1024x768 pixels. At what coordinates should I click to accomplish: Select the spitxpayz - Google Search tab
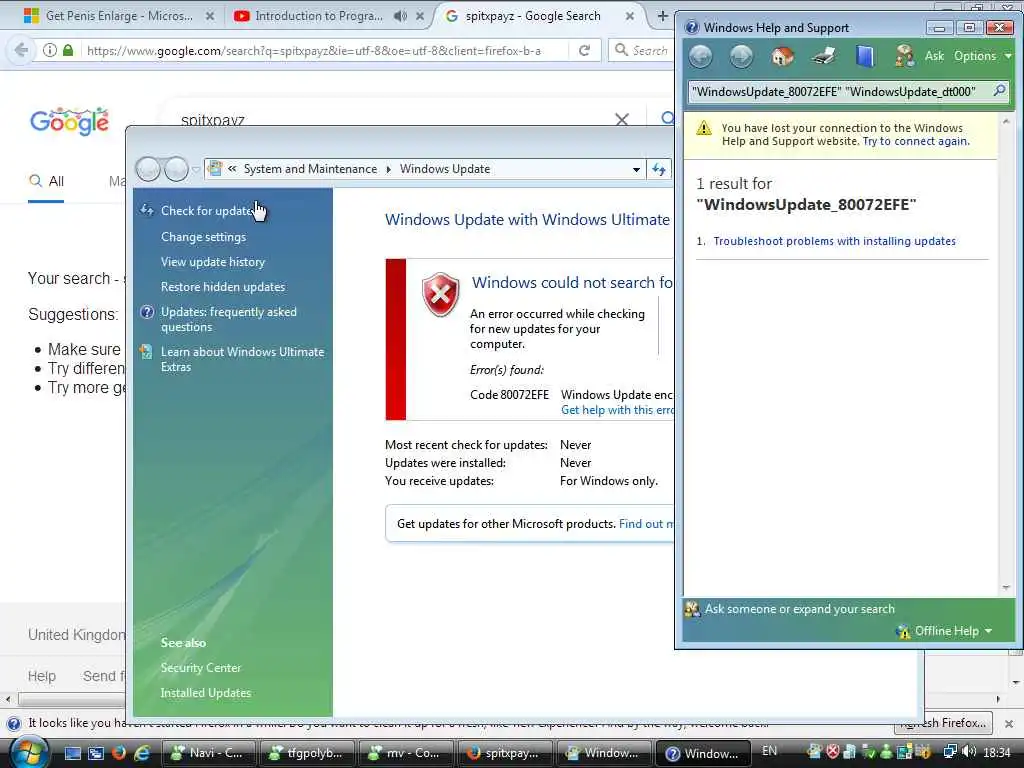click(x=532, y=16)
